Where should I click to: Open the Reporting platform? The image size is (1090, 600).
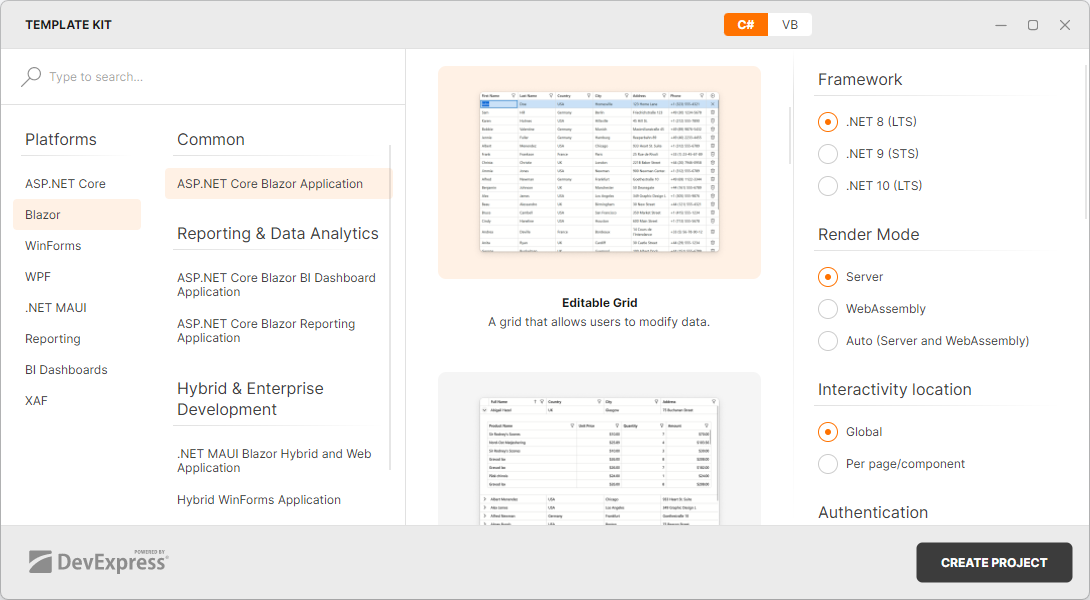[53, 339]
